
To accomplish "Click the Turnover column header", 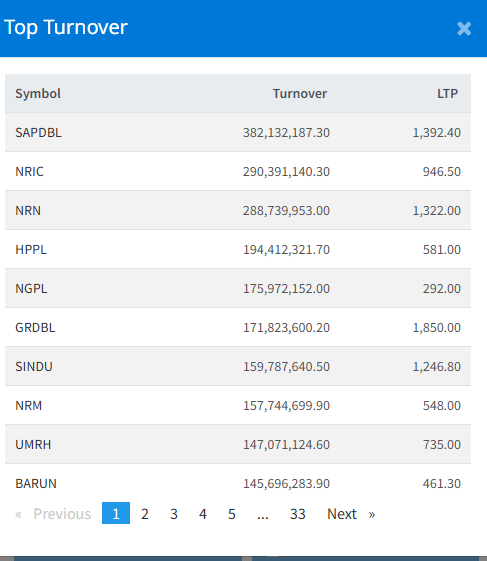I will click(x=300, y=93).
